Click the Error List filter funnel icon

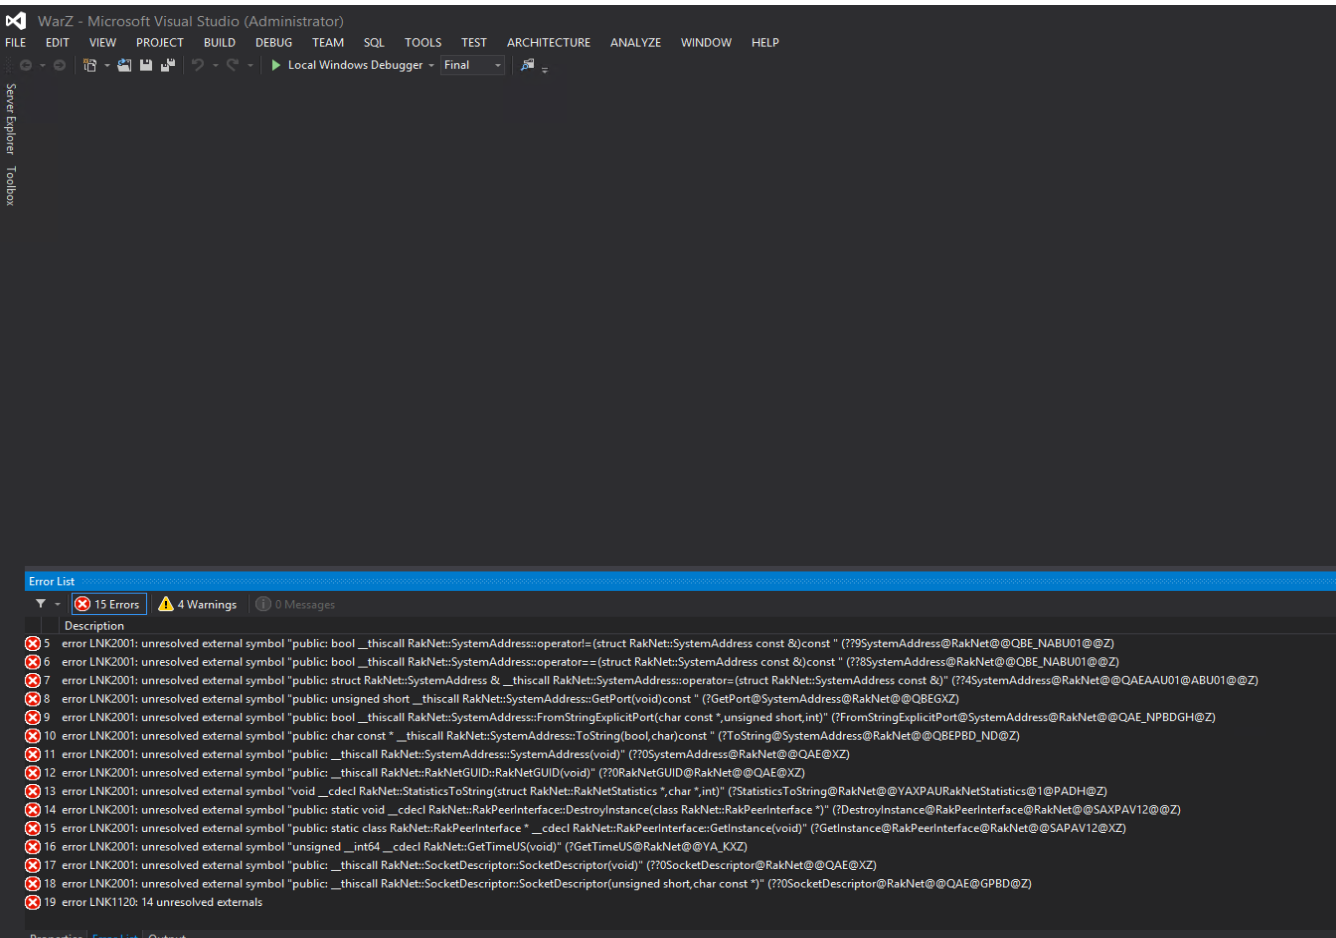point(41,604)
